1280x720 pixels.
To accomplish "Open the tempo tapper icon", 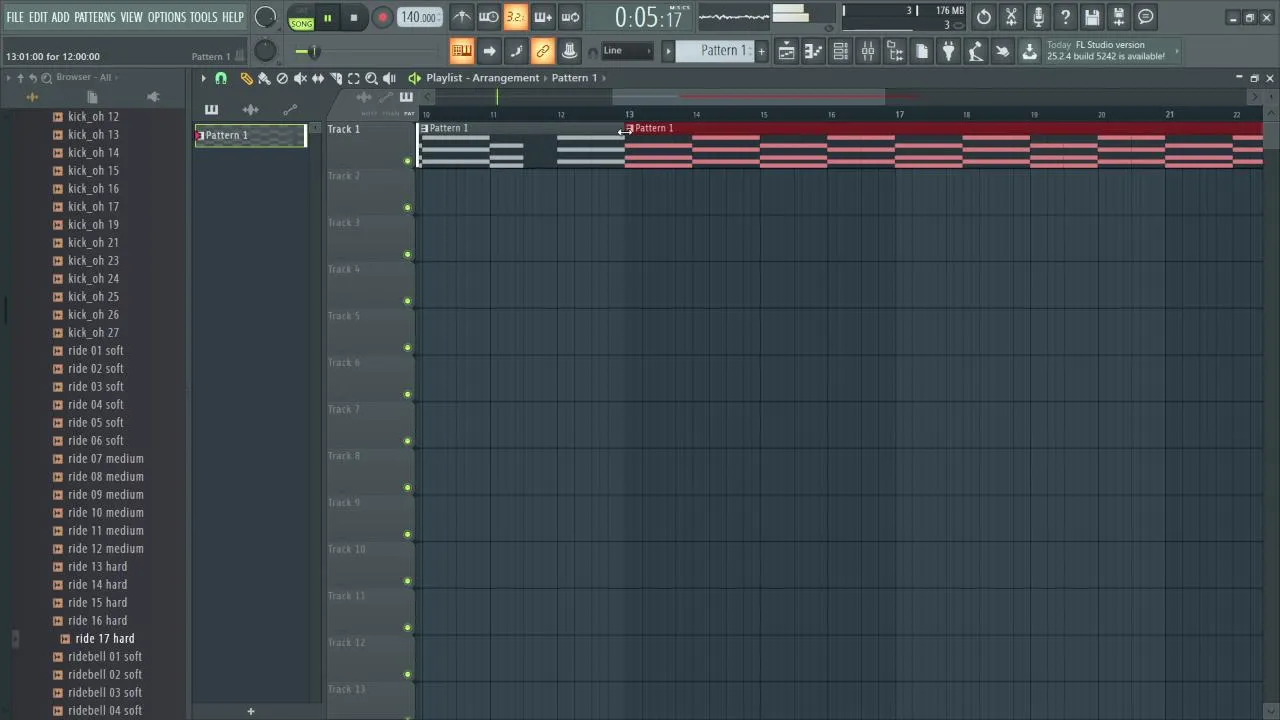I will click(976, 51).
